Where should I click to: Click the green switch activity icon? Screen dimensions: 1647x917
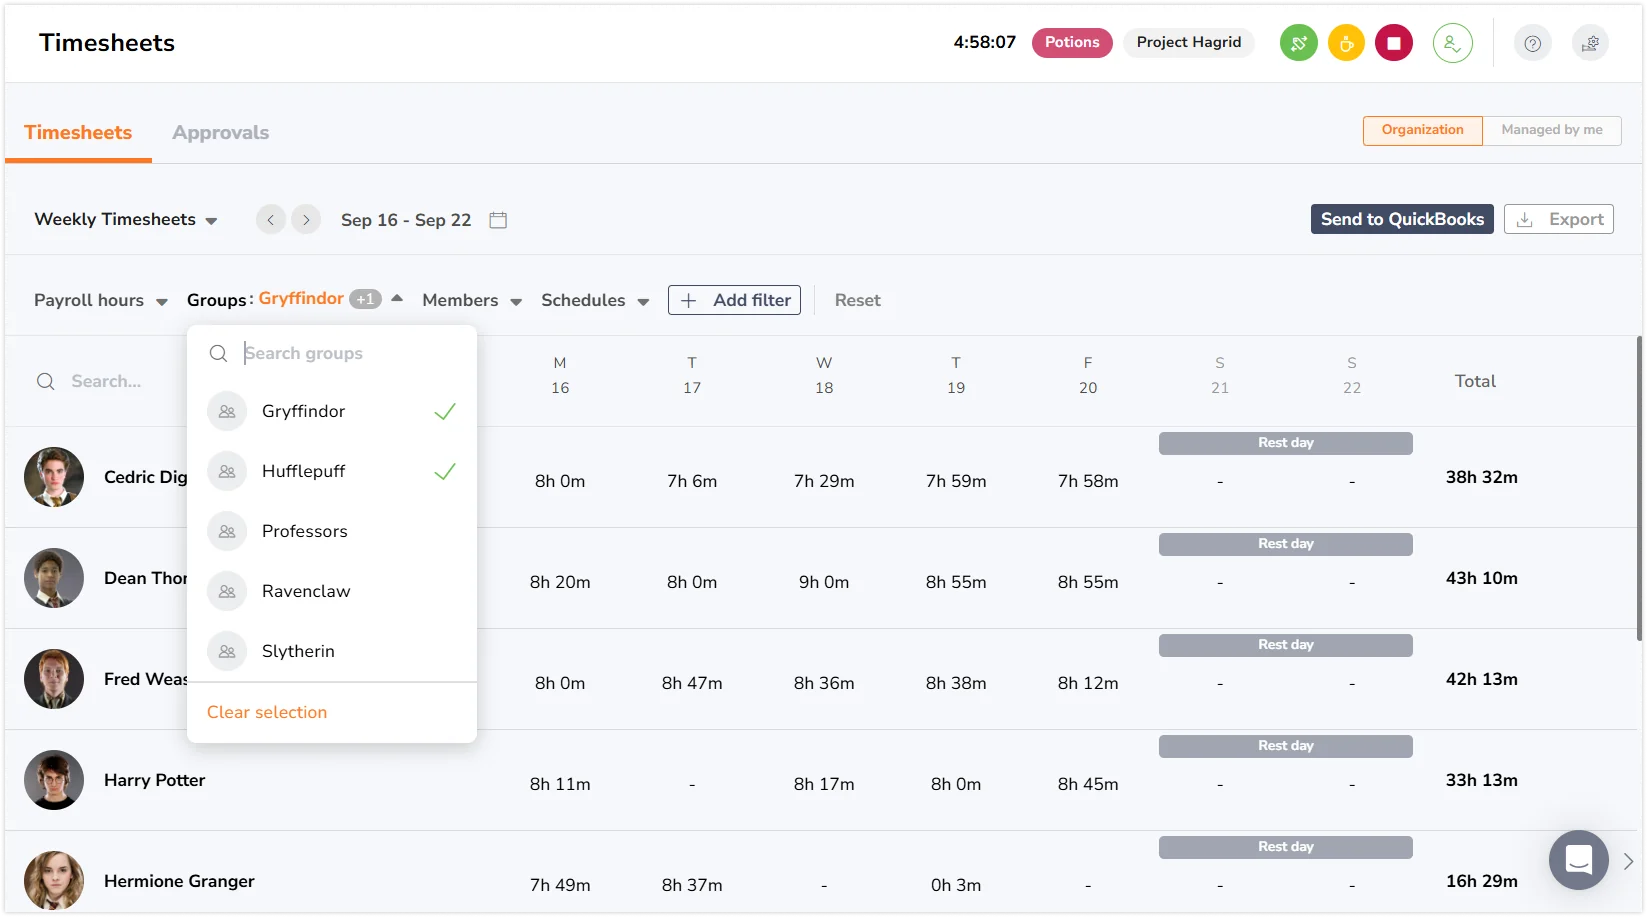(1298, 43)
